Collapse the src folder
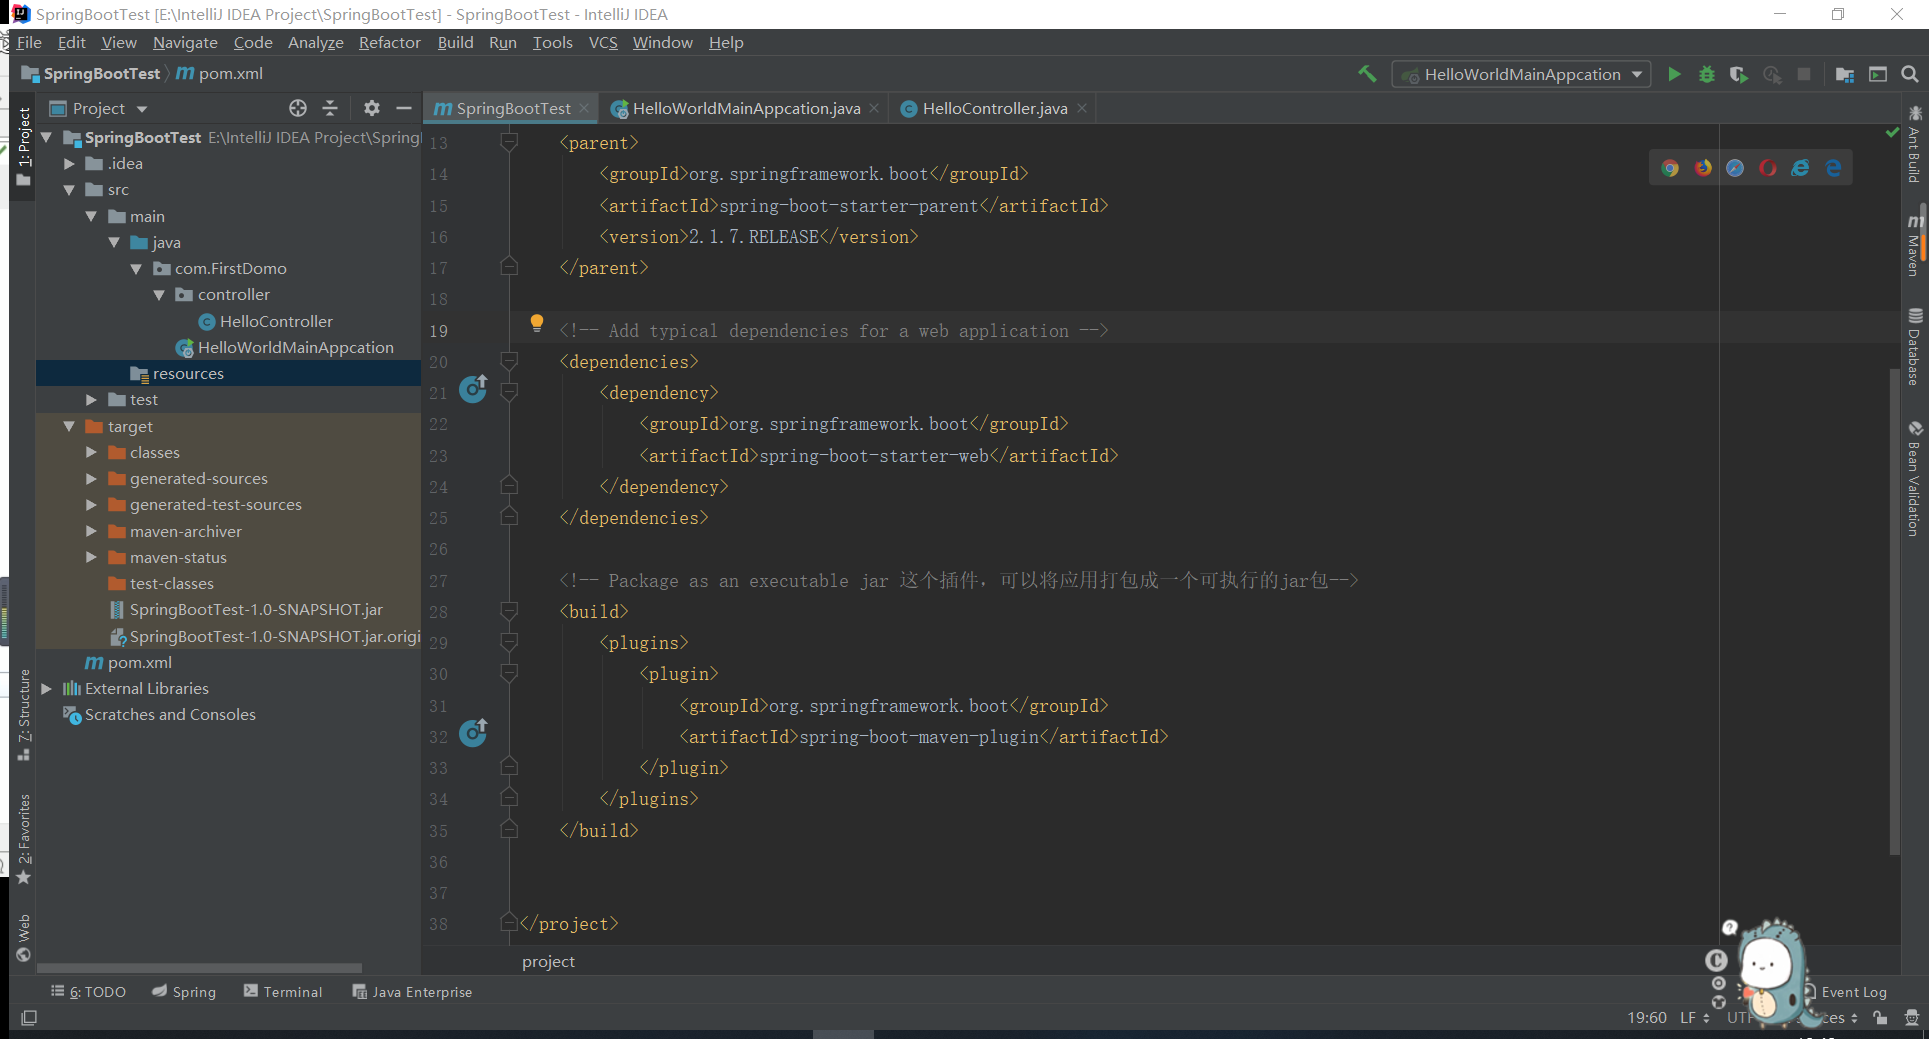The image size is (1929, 1039). click(70, 190)
